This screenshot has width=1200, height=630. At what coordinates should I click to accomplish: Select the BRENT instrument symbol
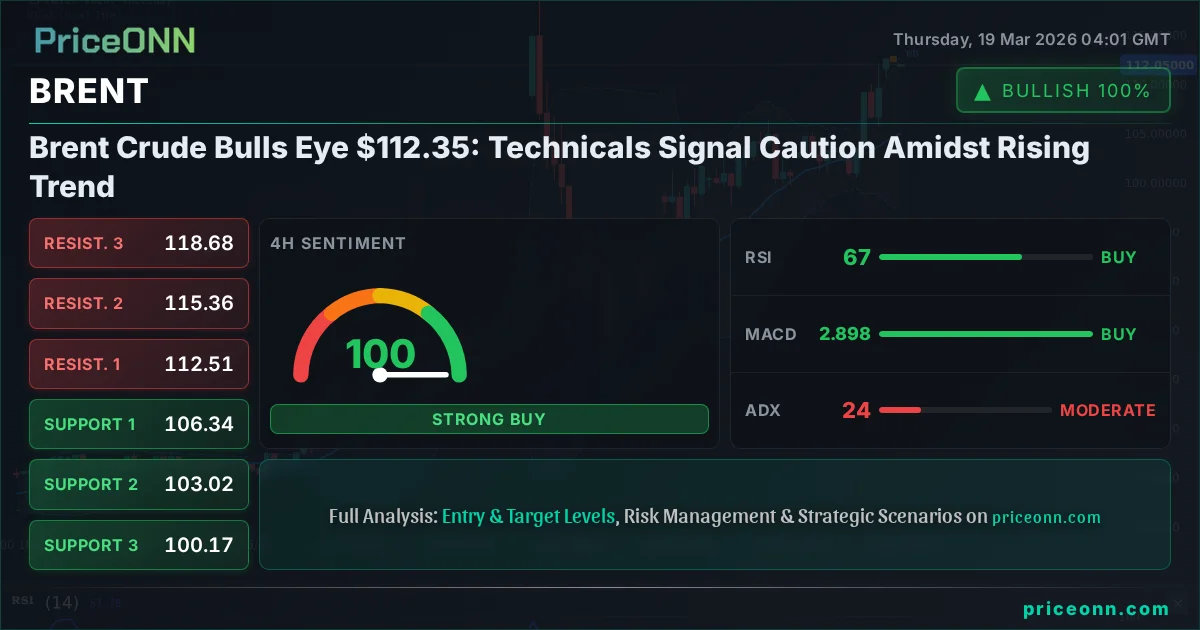(x=88, y=91)
